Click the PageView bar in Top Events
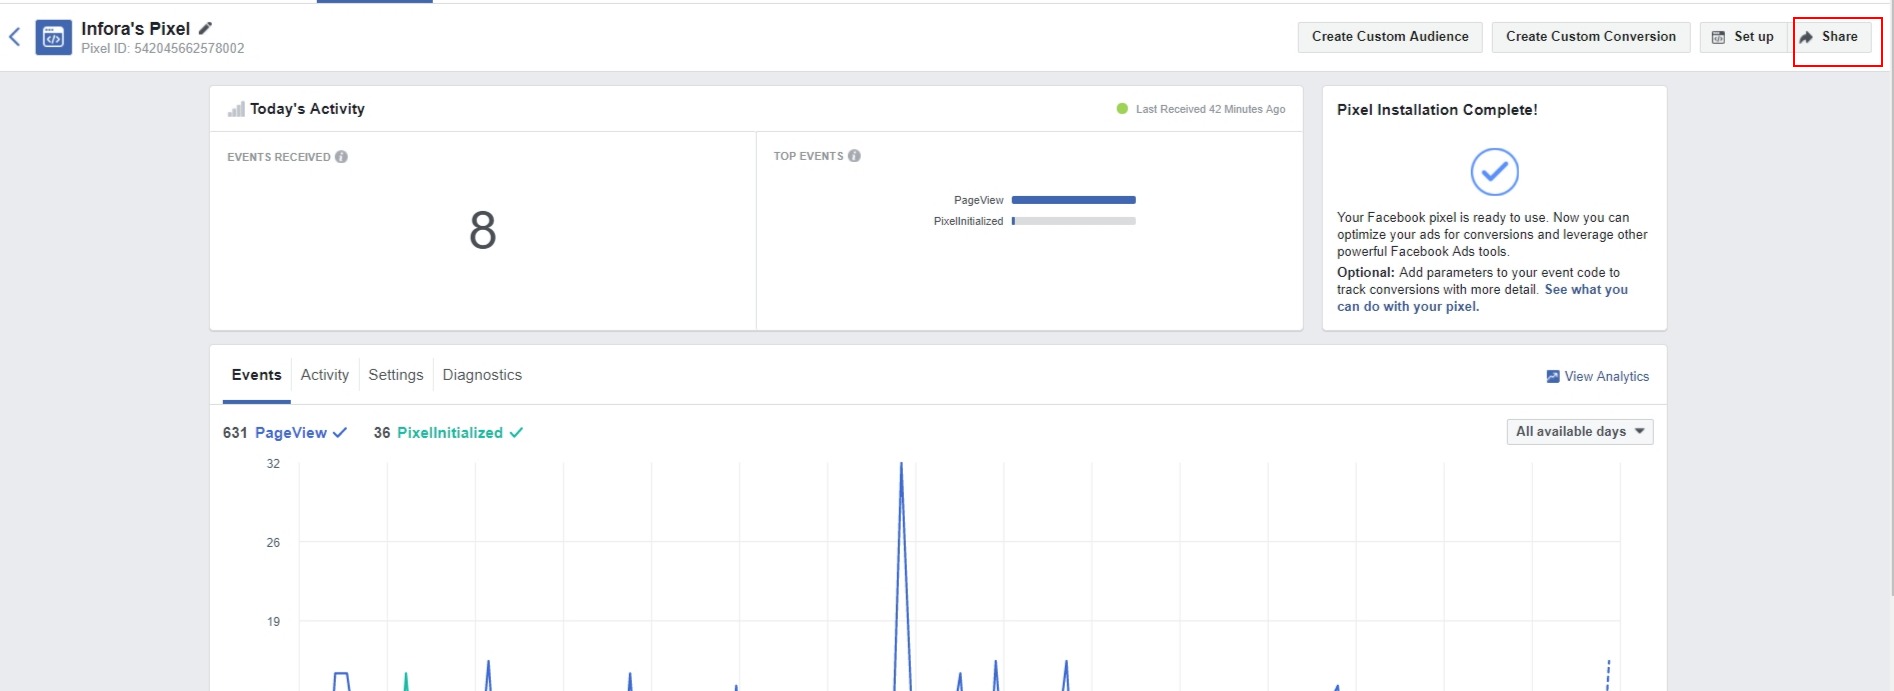This screenshot has height=691, width=1894. [1073, 200]
